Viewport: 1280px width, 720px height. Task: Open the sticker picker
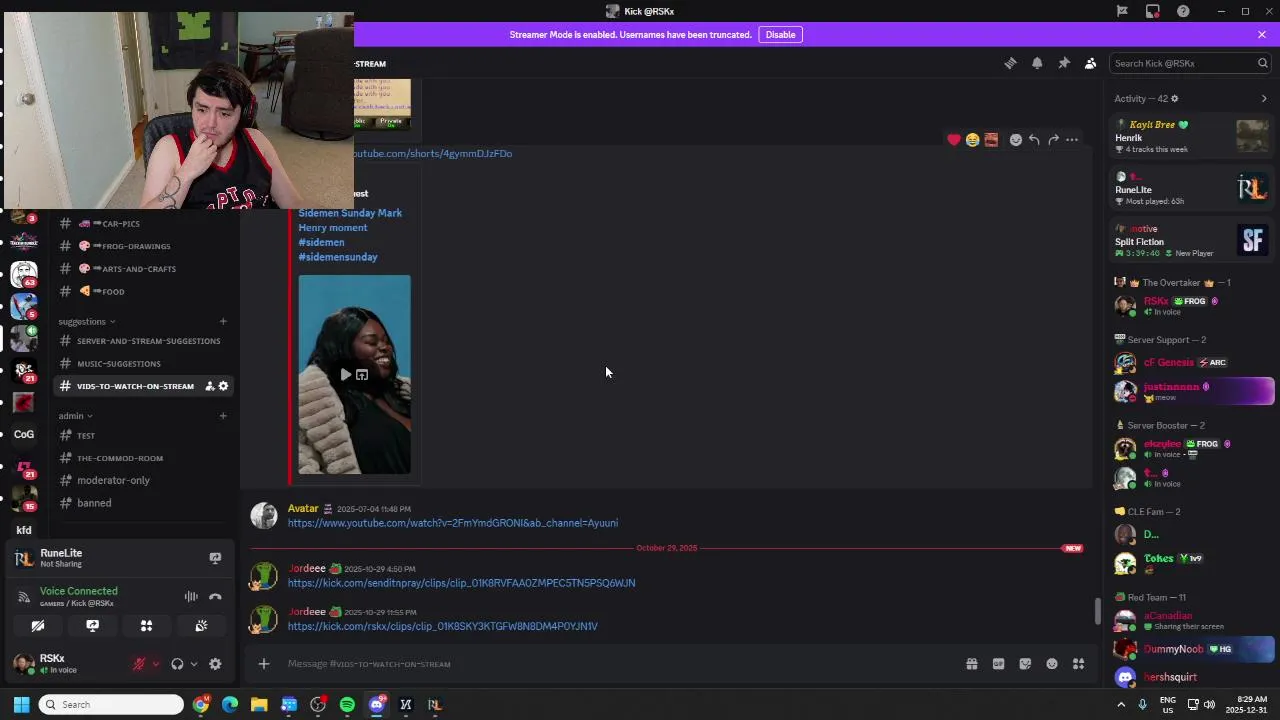tap(1025, 664)
